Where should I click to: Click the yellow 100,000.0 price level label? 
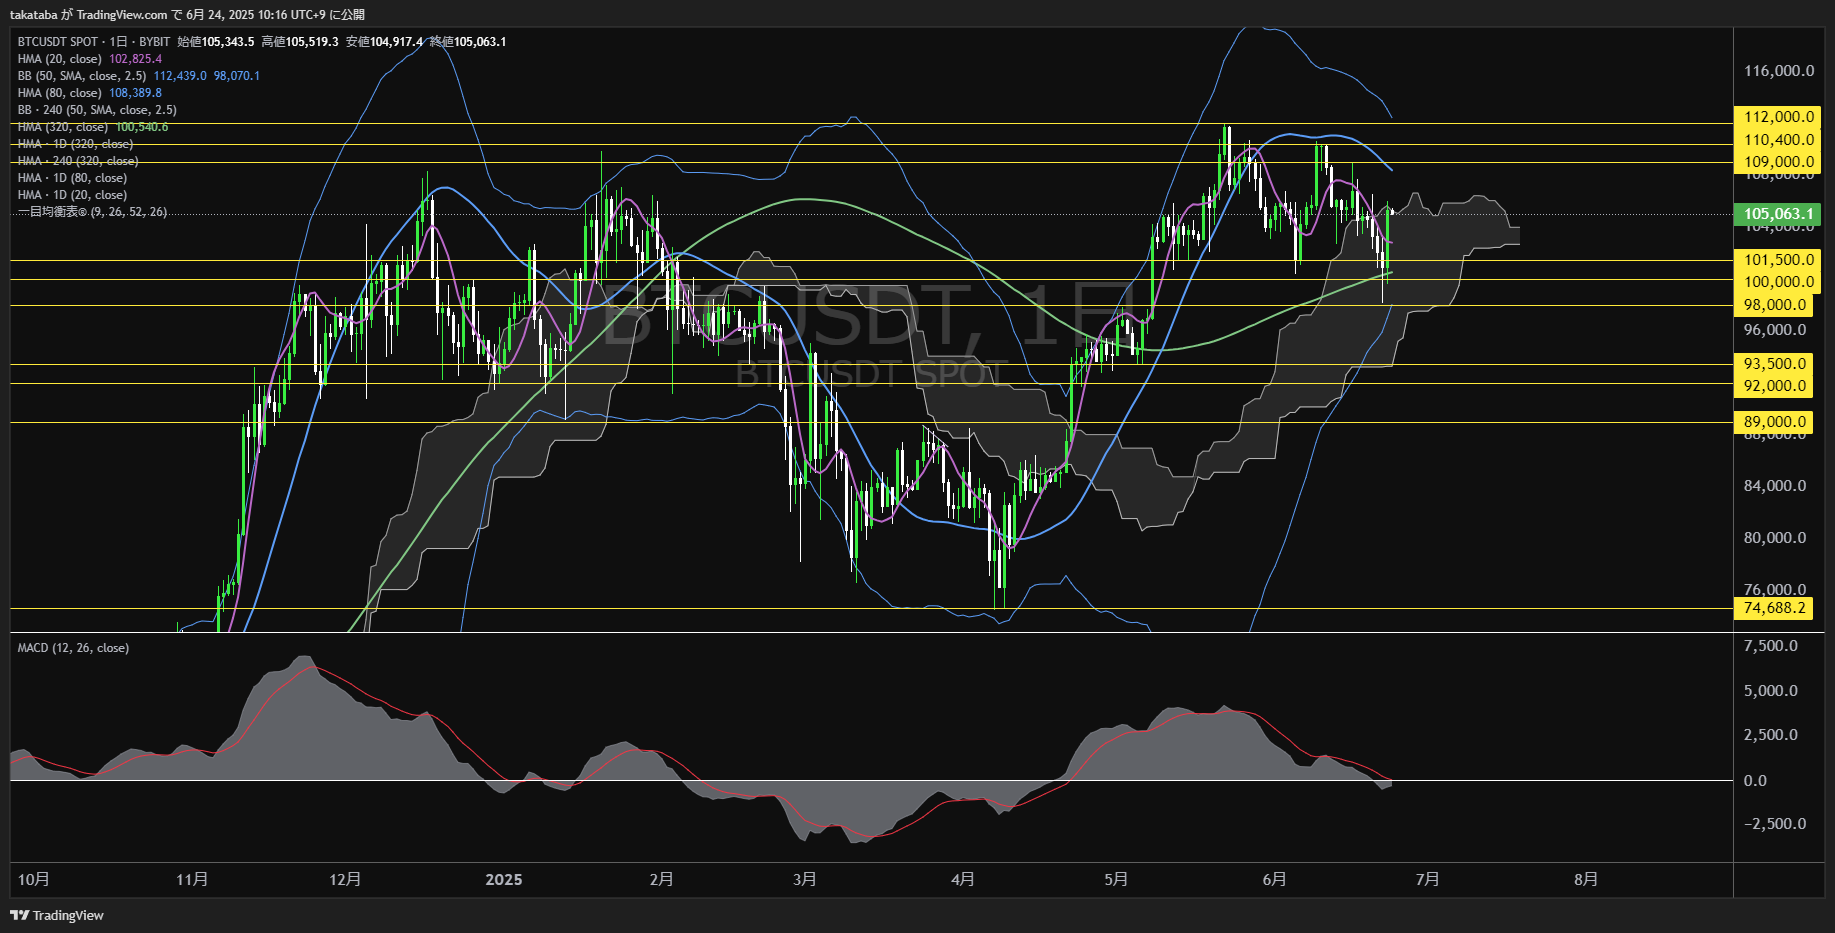point(1779,282)
